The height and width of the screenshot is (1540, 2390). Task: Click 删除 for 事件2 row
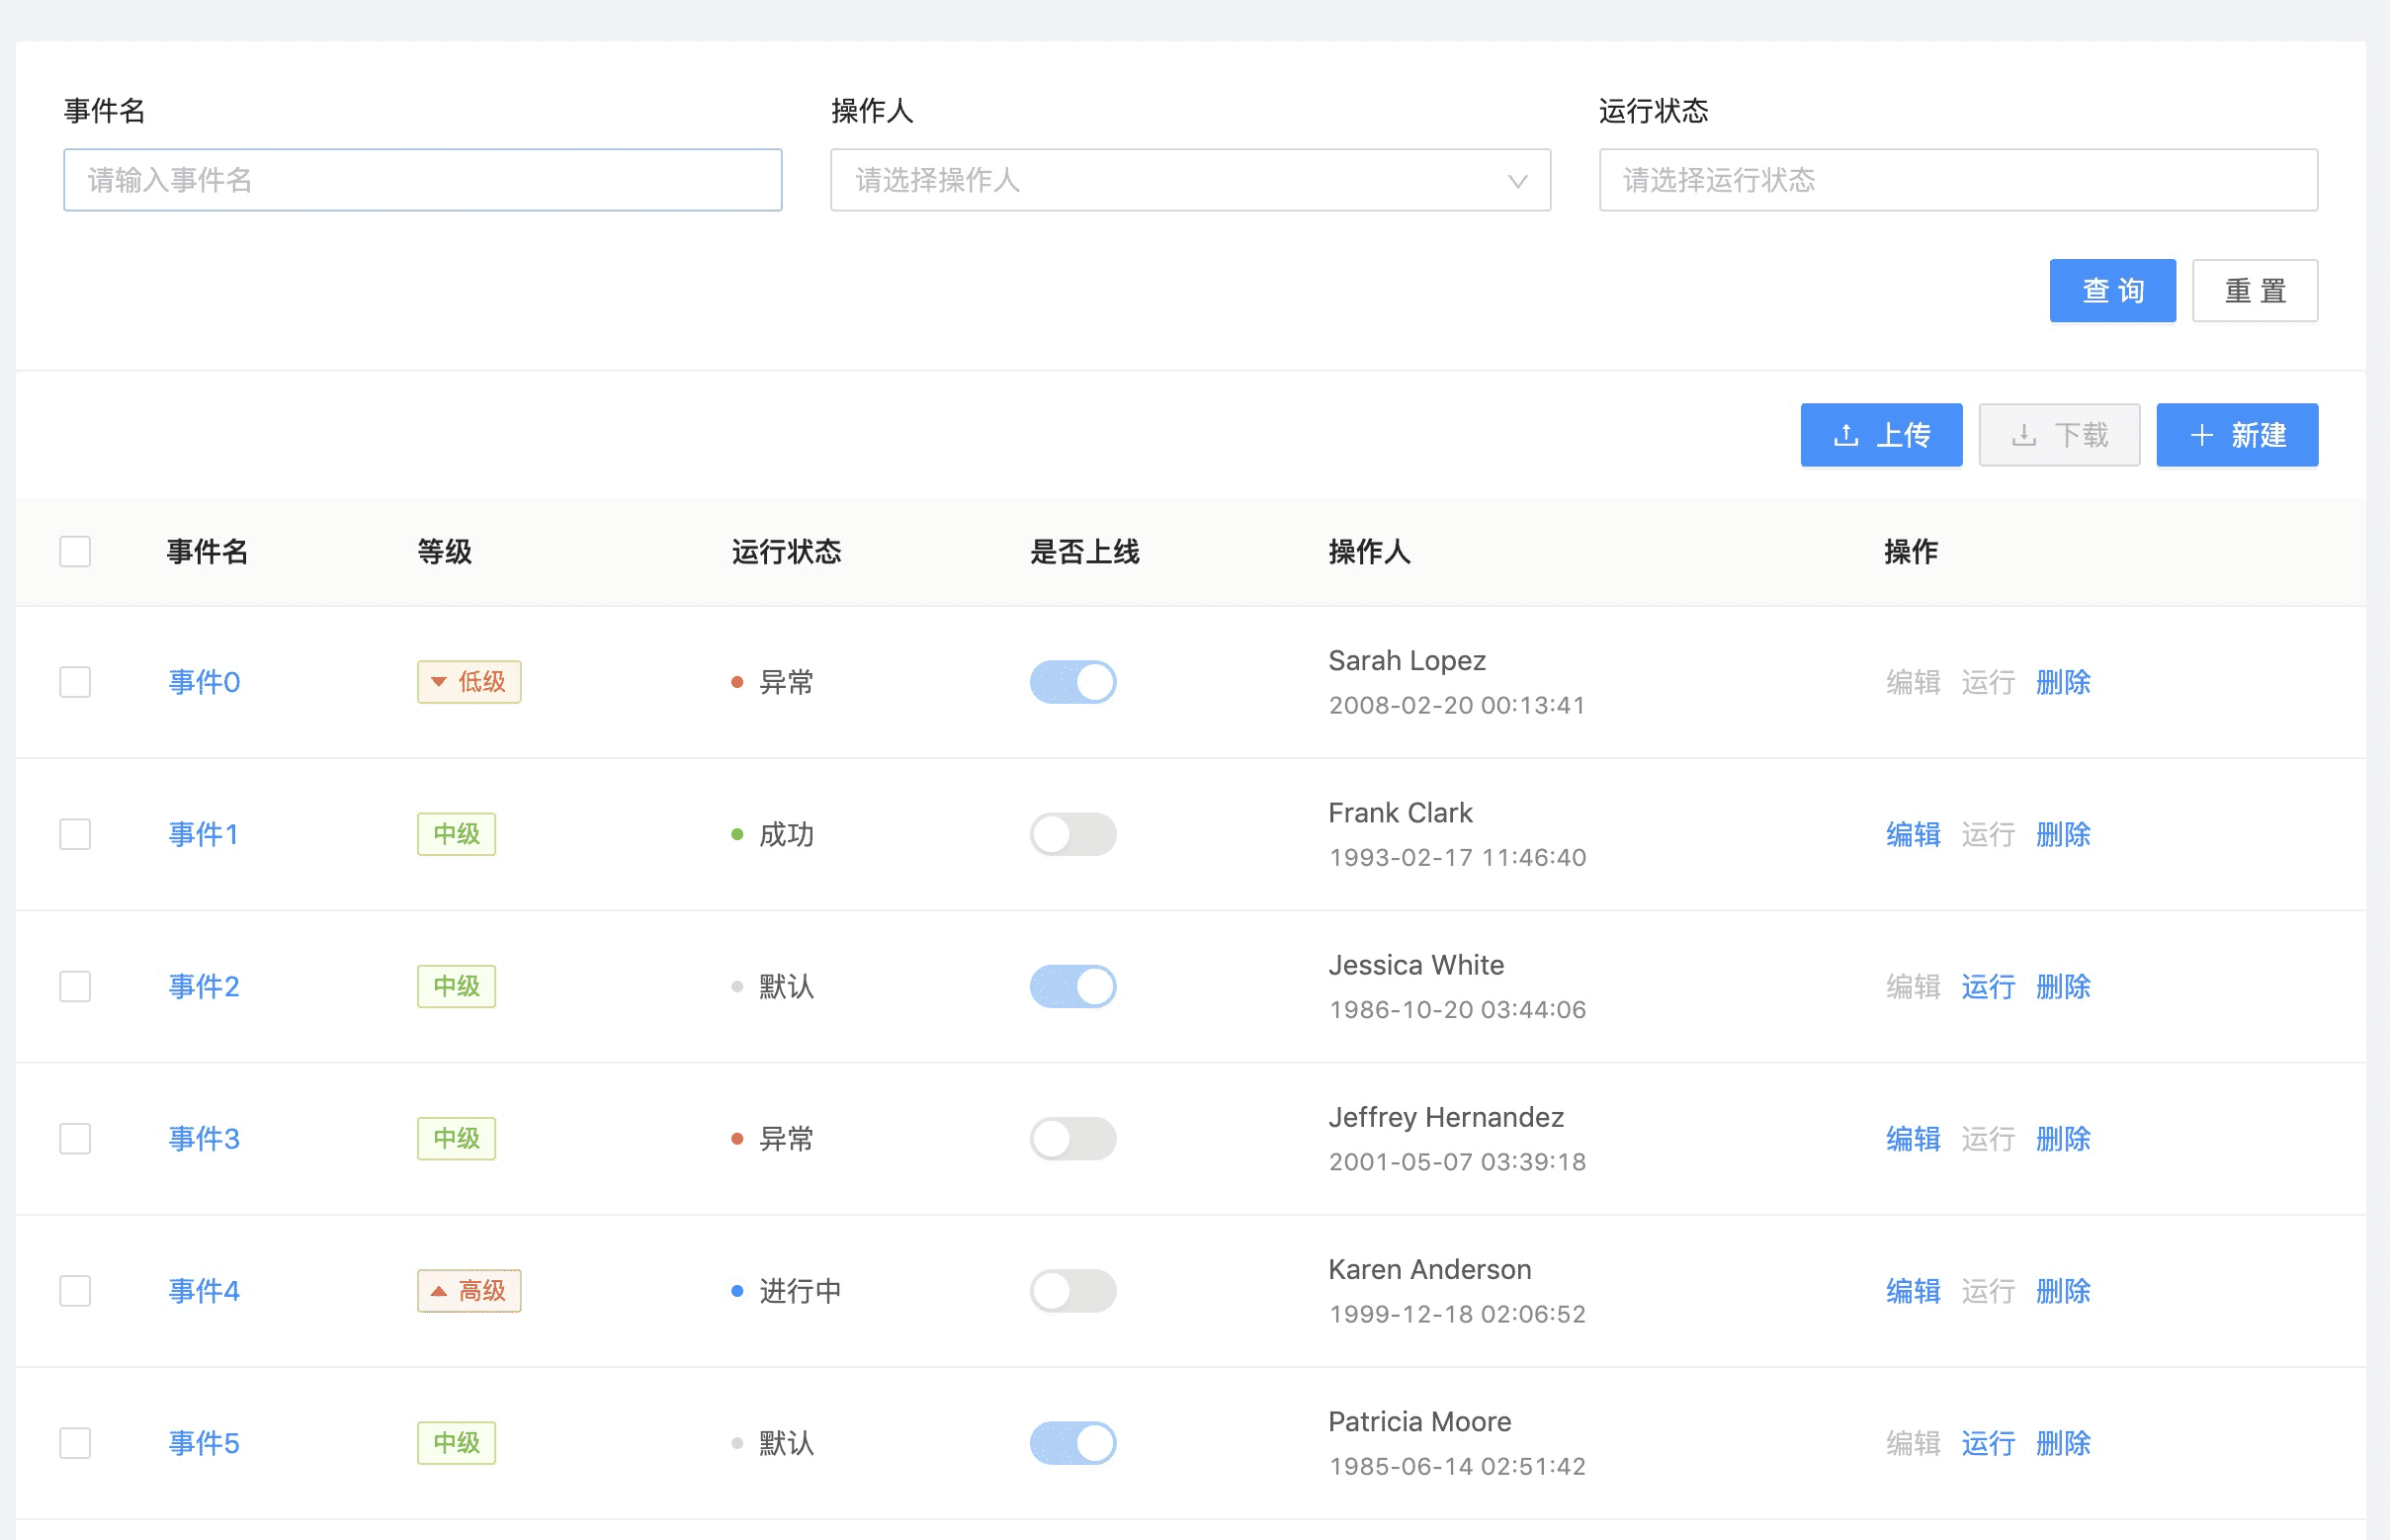2063,986
